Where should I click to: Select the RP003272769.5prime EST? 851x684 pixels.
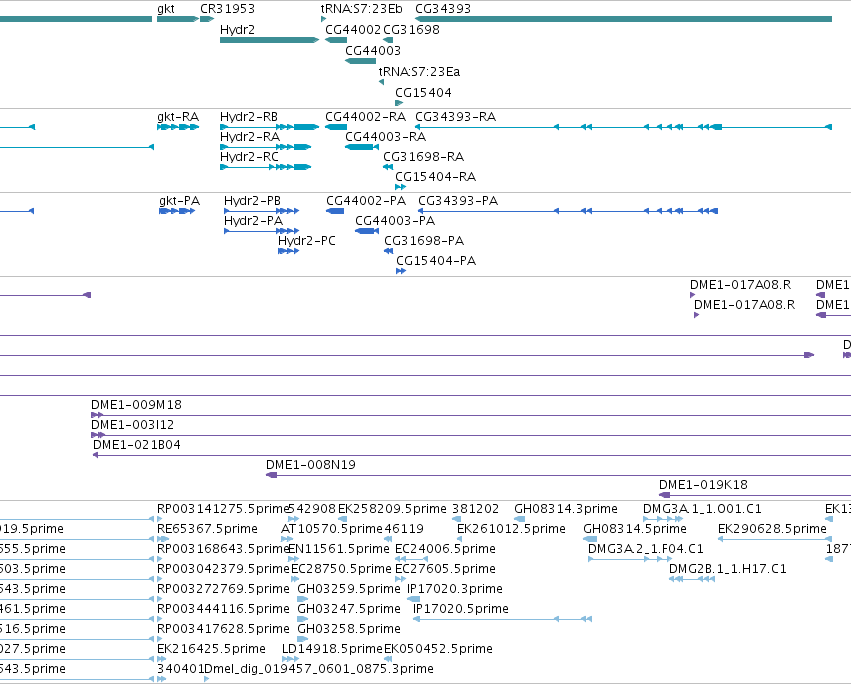coord(160,599)
